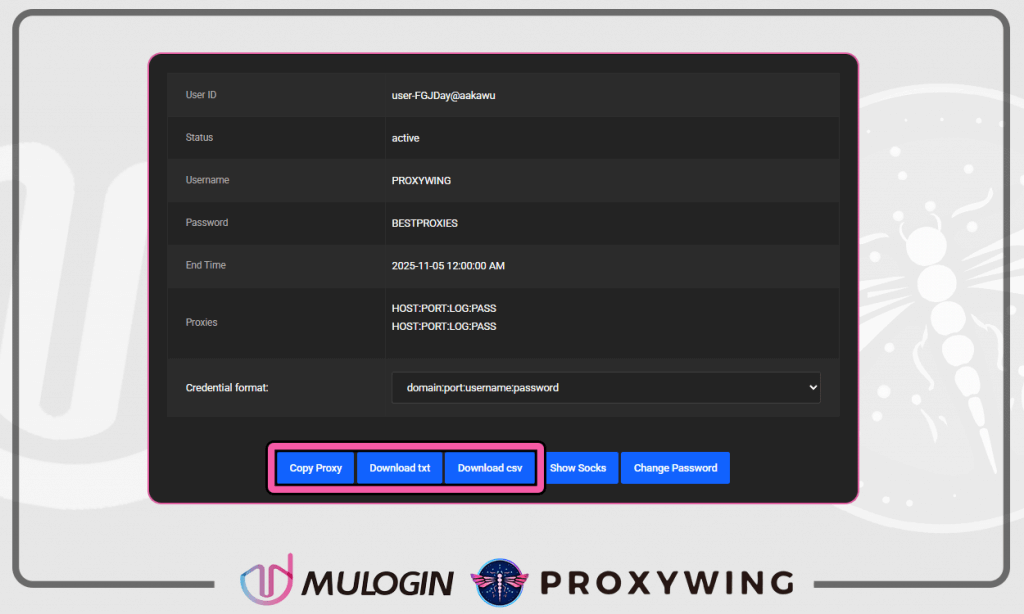
Task: Click the Username row label
Action: (207, 180)
